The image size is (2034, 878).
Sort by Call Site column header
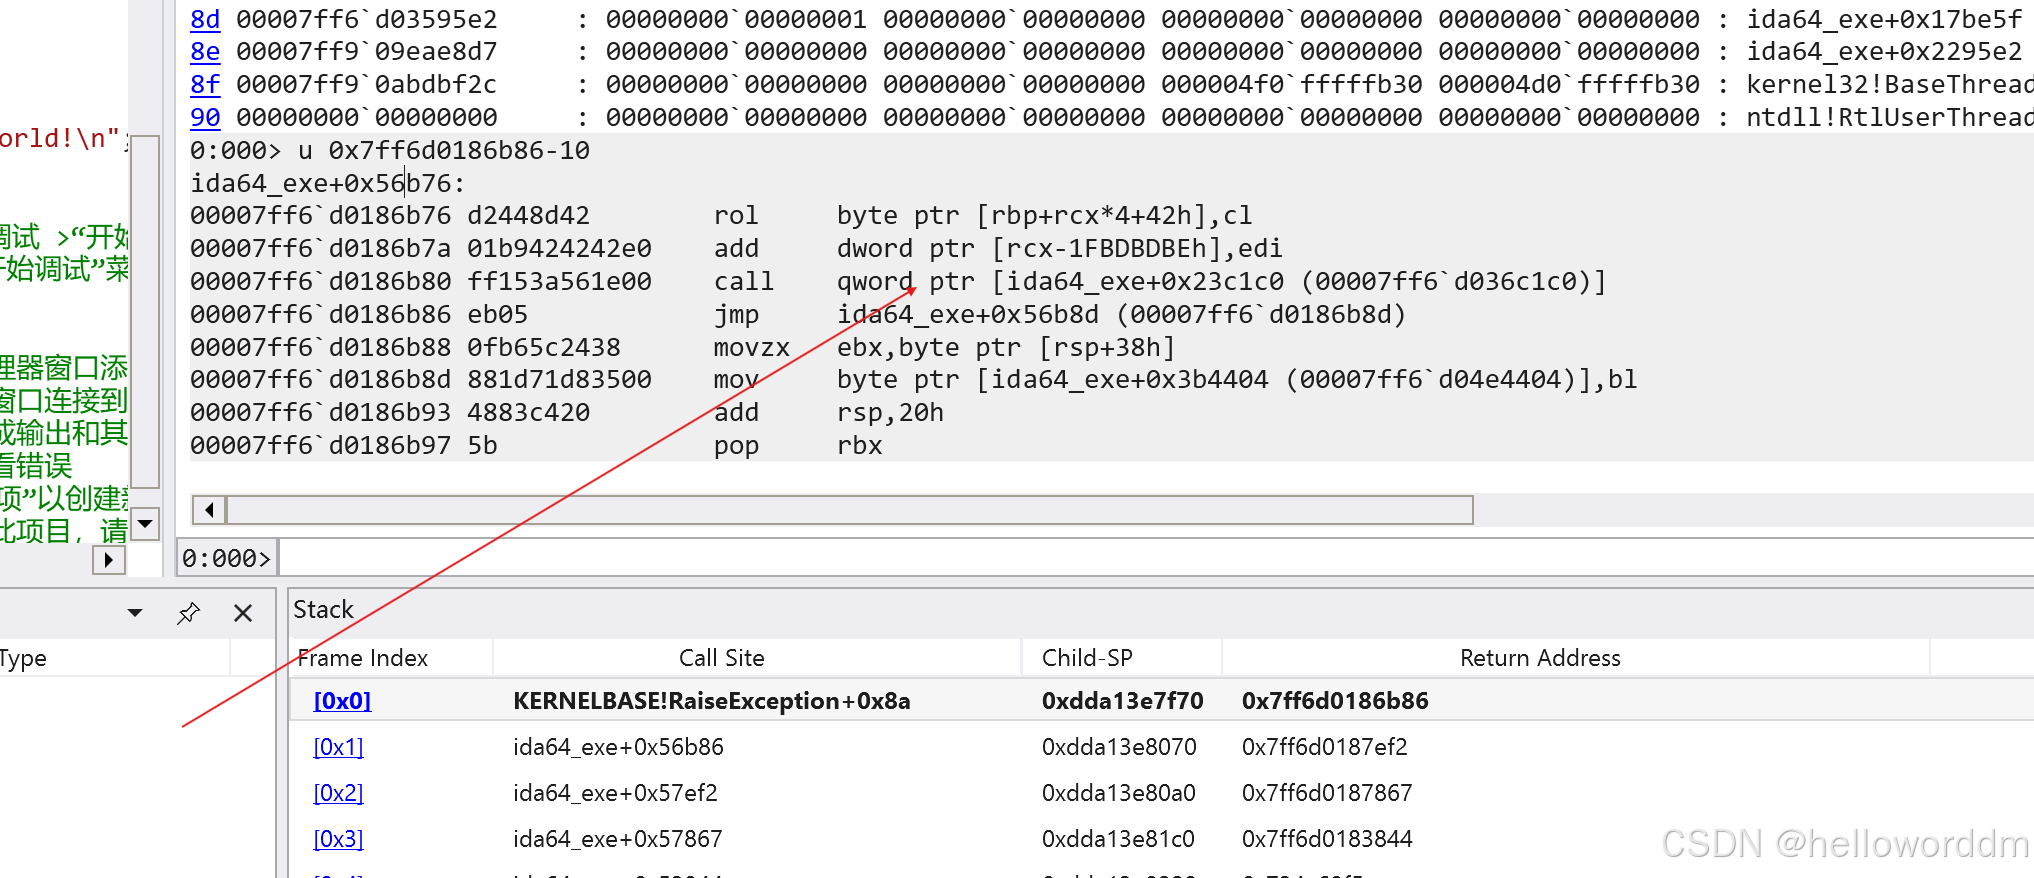coord(722,658)
